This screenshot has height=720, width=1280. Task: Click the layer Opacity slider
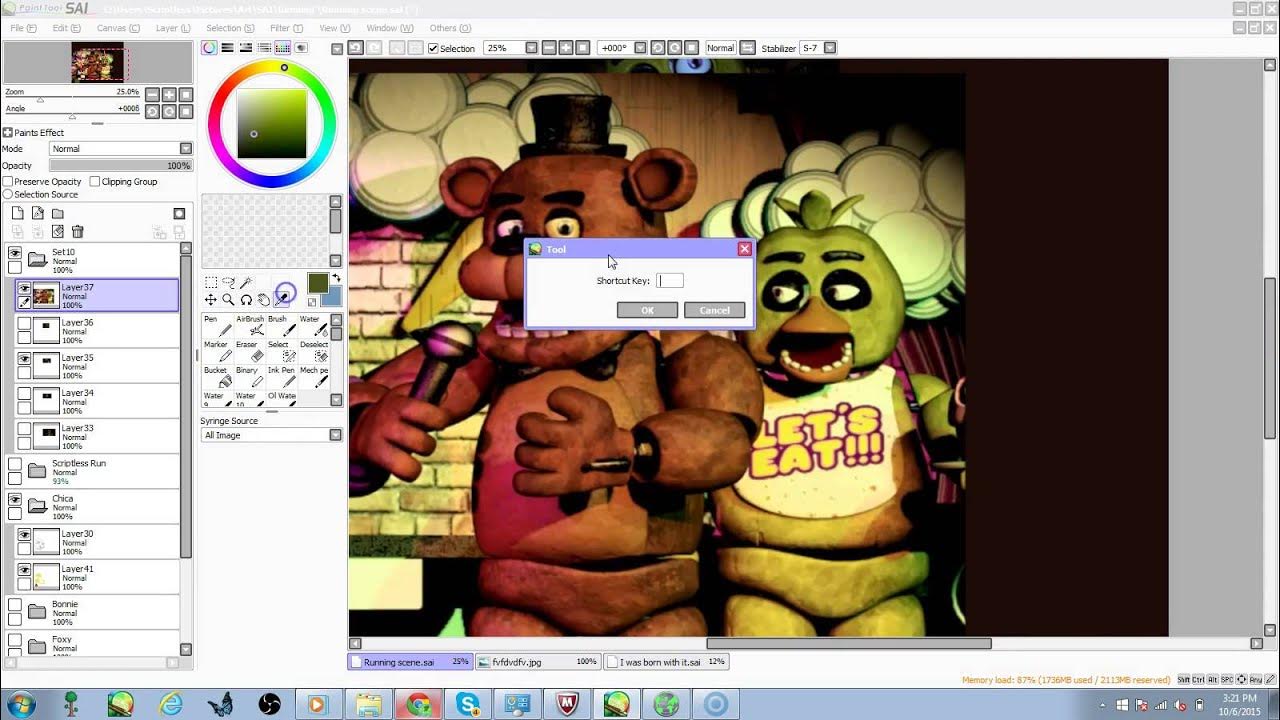pyautogui.click(x=121, y=166)
